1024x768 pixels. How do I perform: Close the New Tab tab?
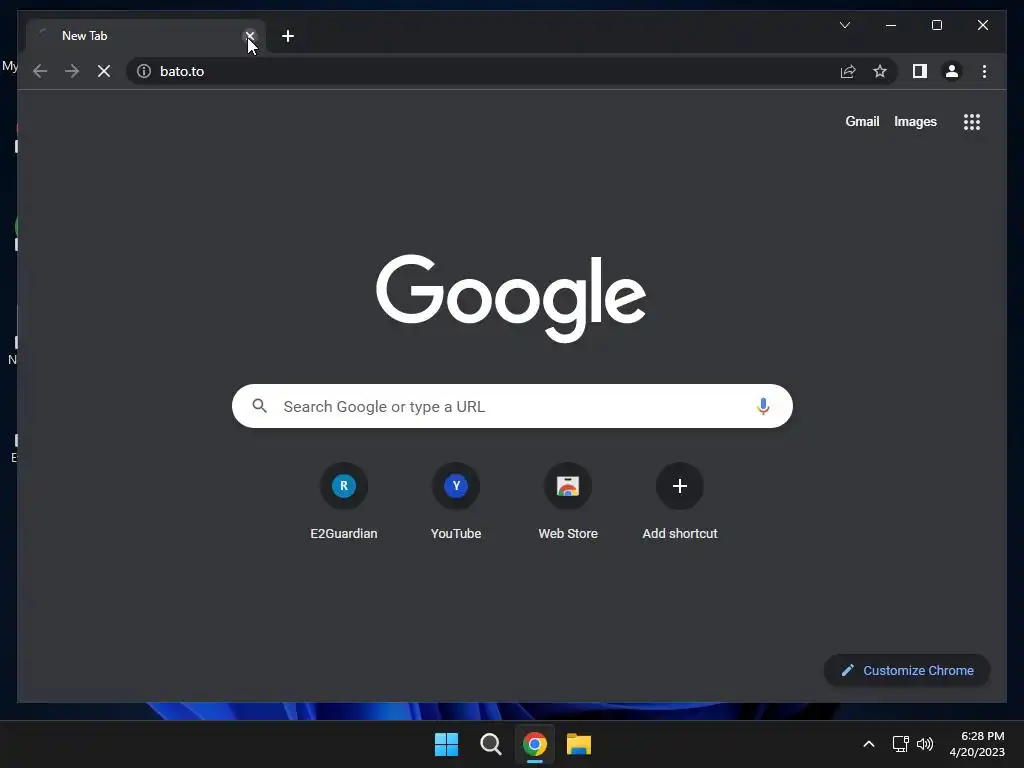pyautogui.click(x=249, y=36)
